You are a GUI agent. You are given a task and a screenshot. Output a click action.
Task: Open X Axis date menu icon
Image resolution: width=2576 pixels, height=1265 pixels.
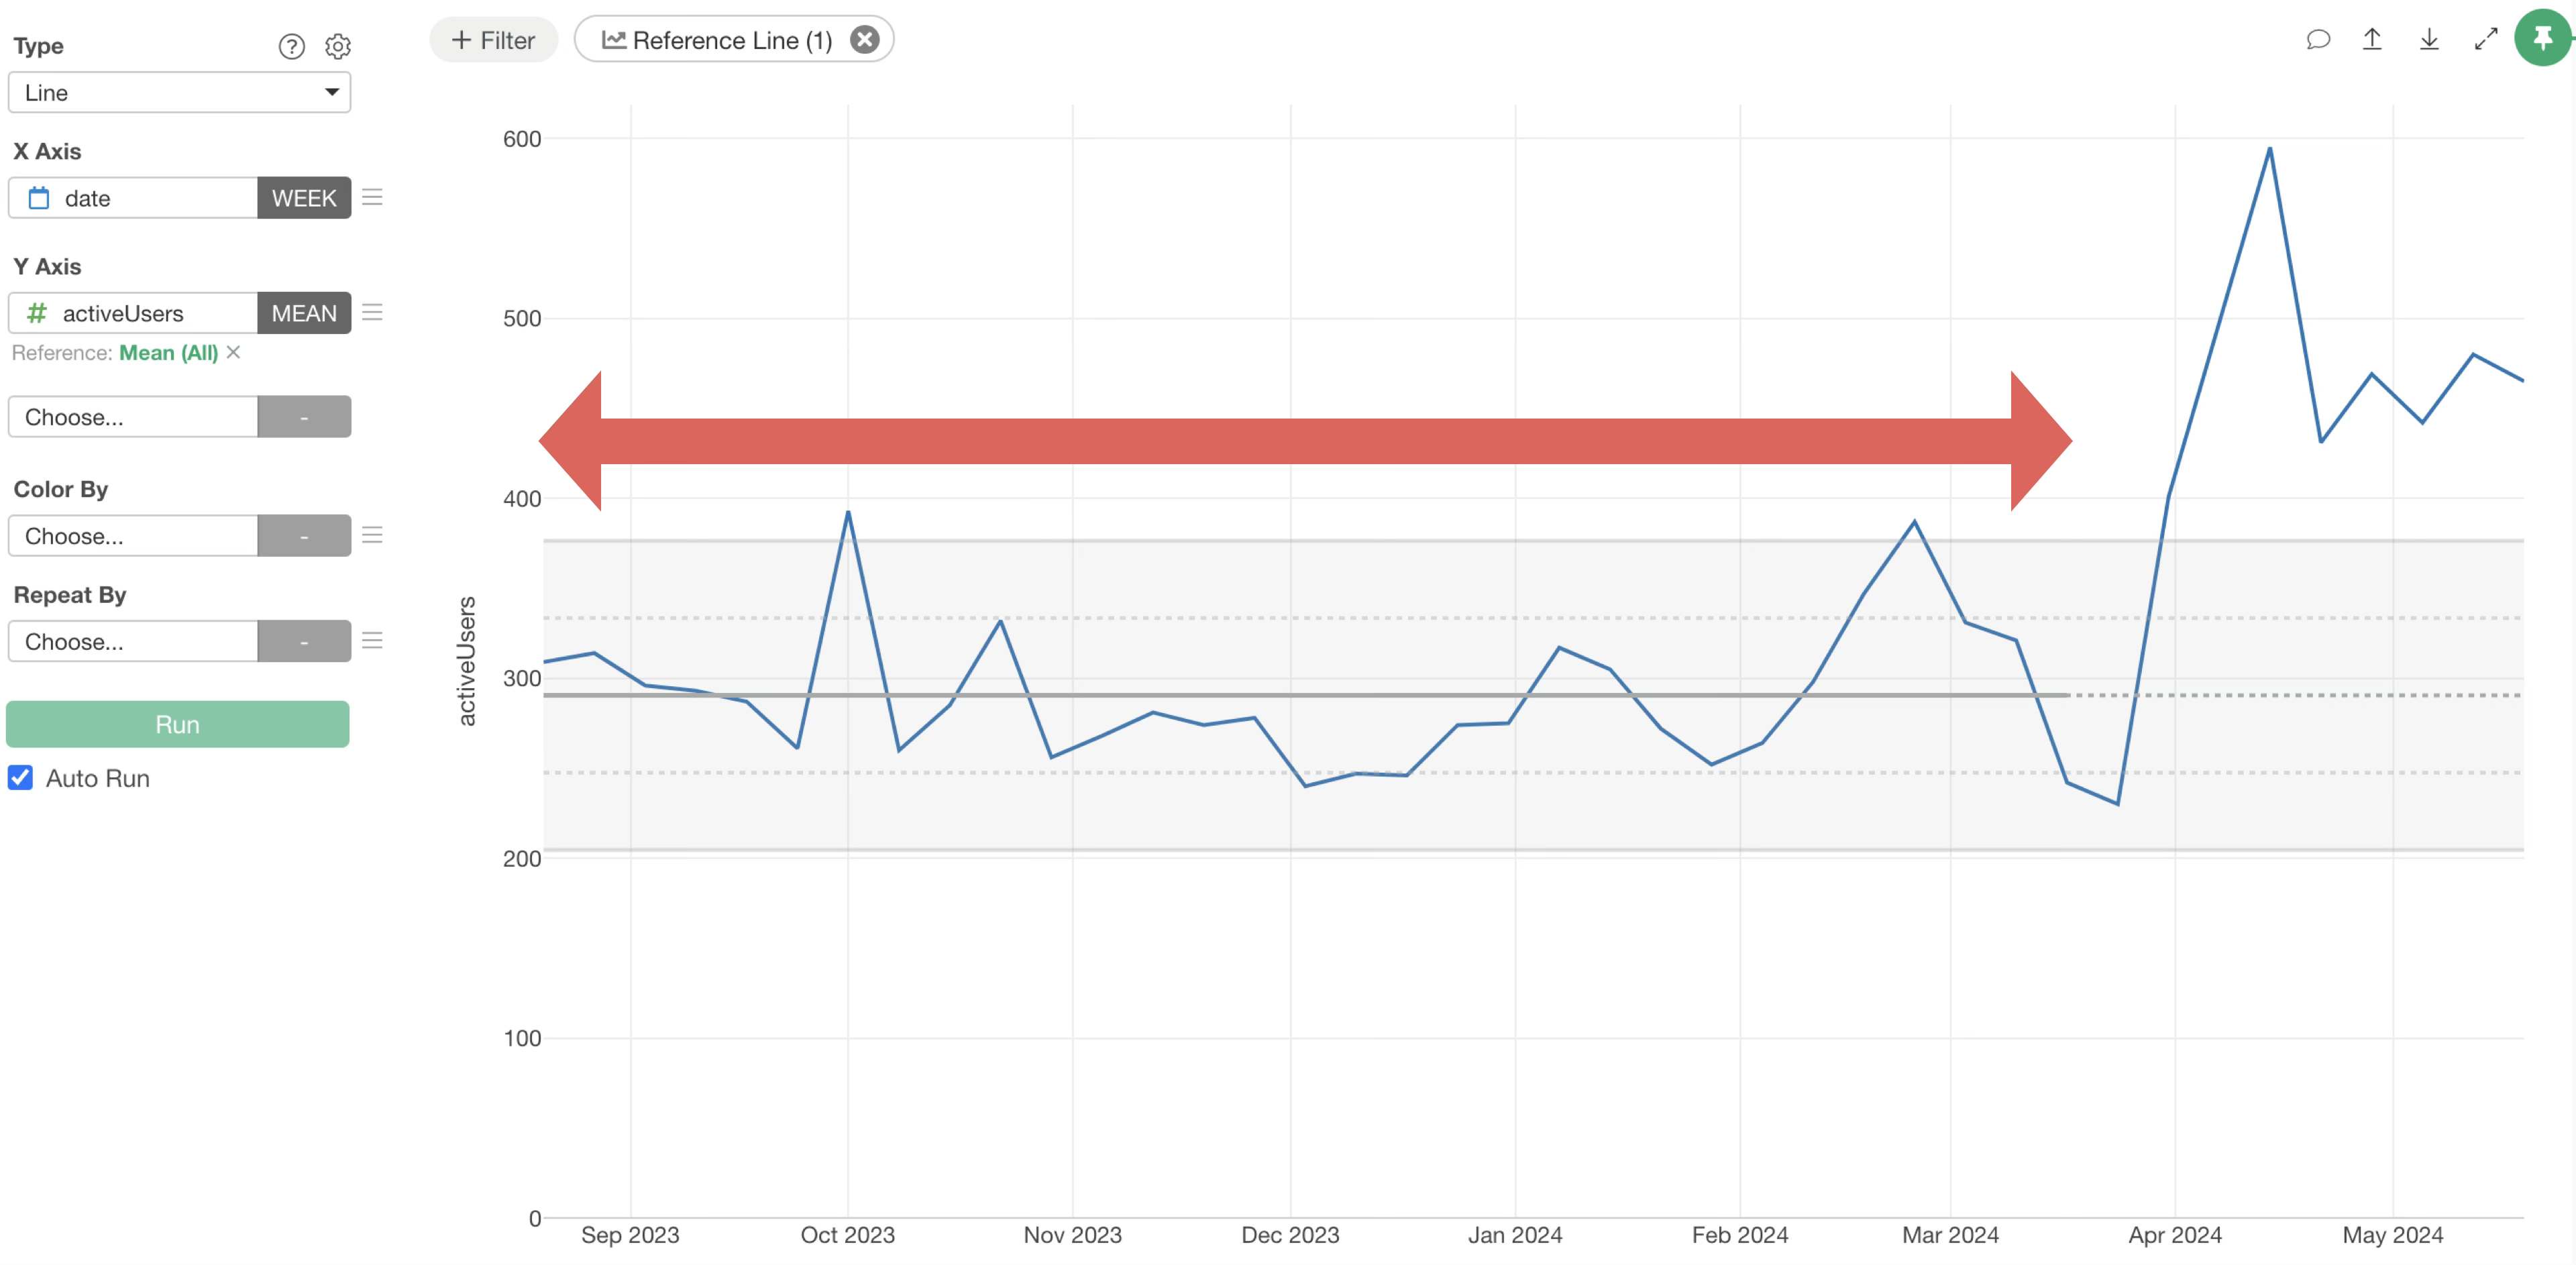click(x=372, y=197)
